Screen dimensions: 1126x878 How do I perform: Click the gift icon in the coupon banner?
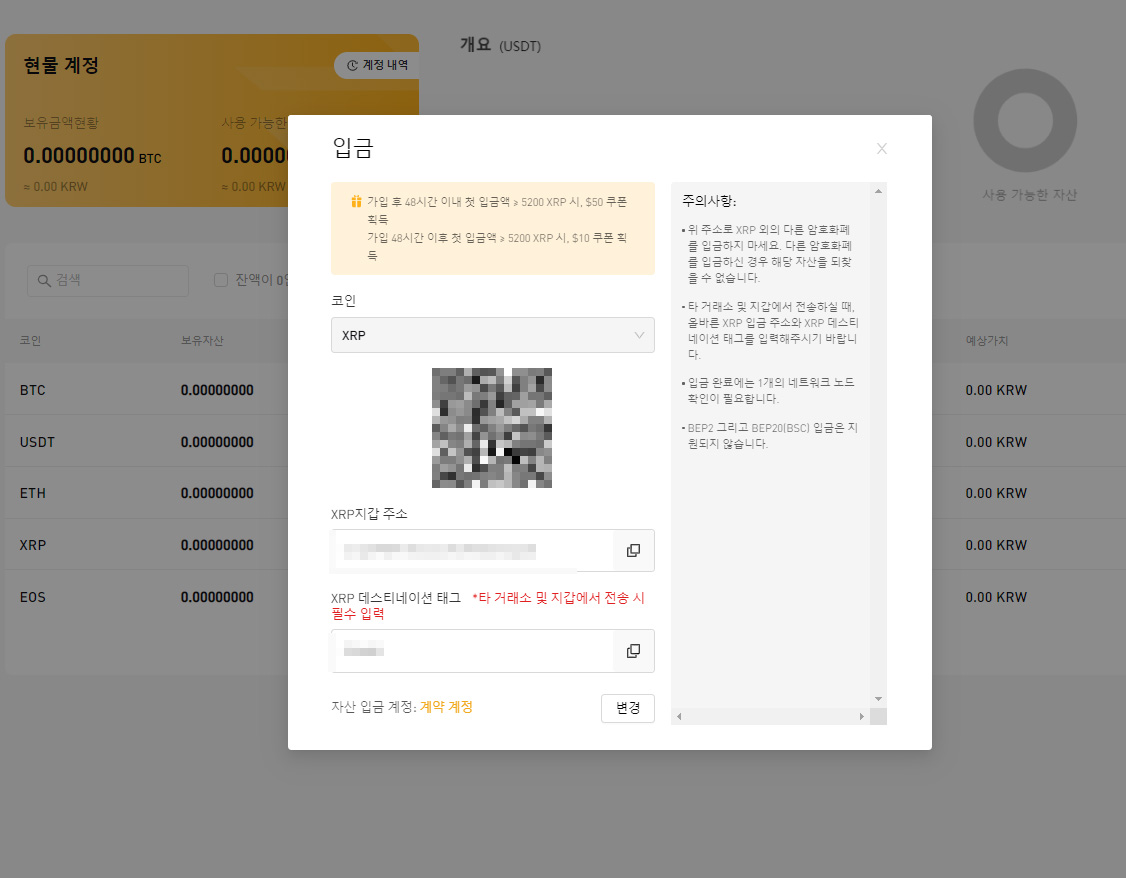click(x=355, y=202)
